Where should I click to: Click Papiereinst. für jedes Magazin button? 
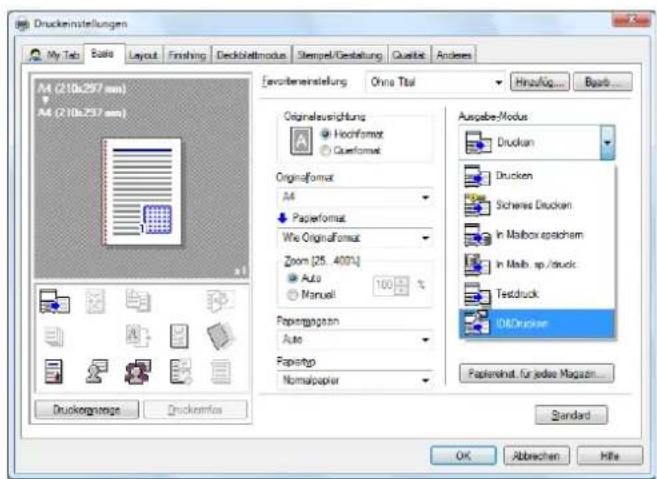click(537, 373)
